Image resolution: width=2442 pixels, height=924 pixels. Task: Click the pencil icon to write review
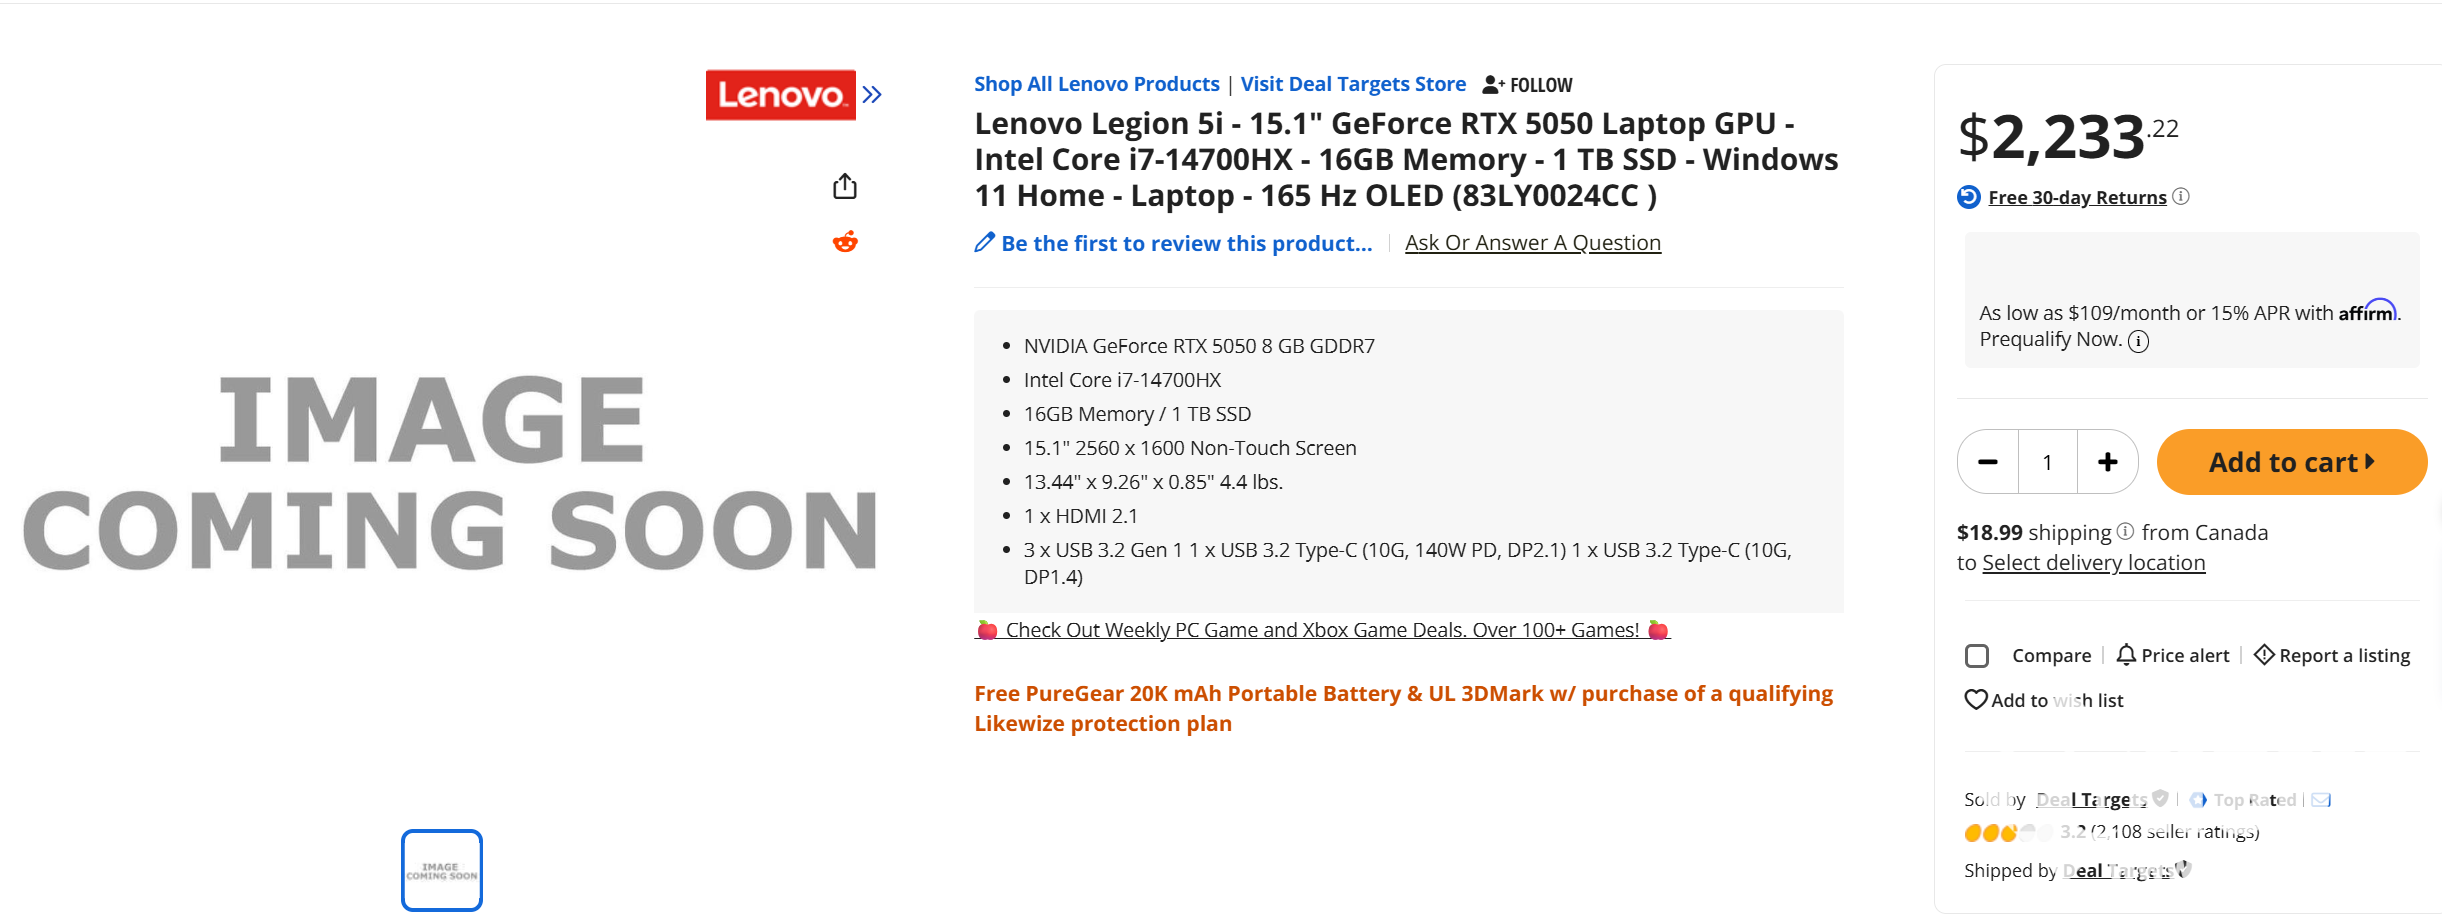tap(985, 242)
